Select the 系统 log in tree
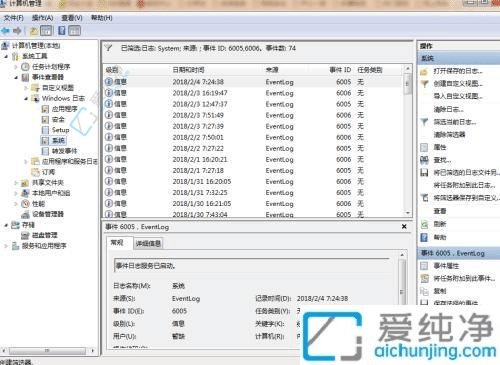The width and height of the screenshot is (500, 365). (x=58, y=140)
